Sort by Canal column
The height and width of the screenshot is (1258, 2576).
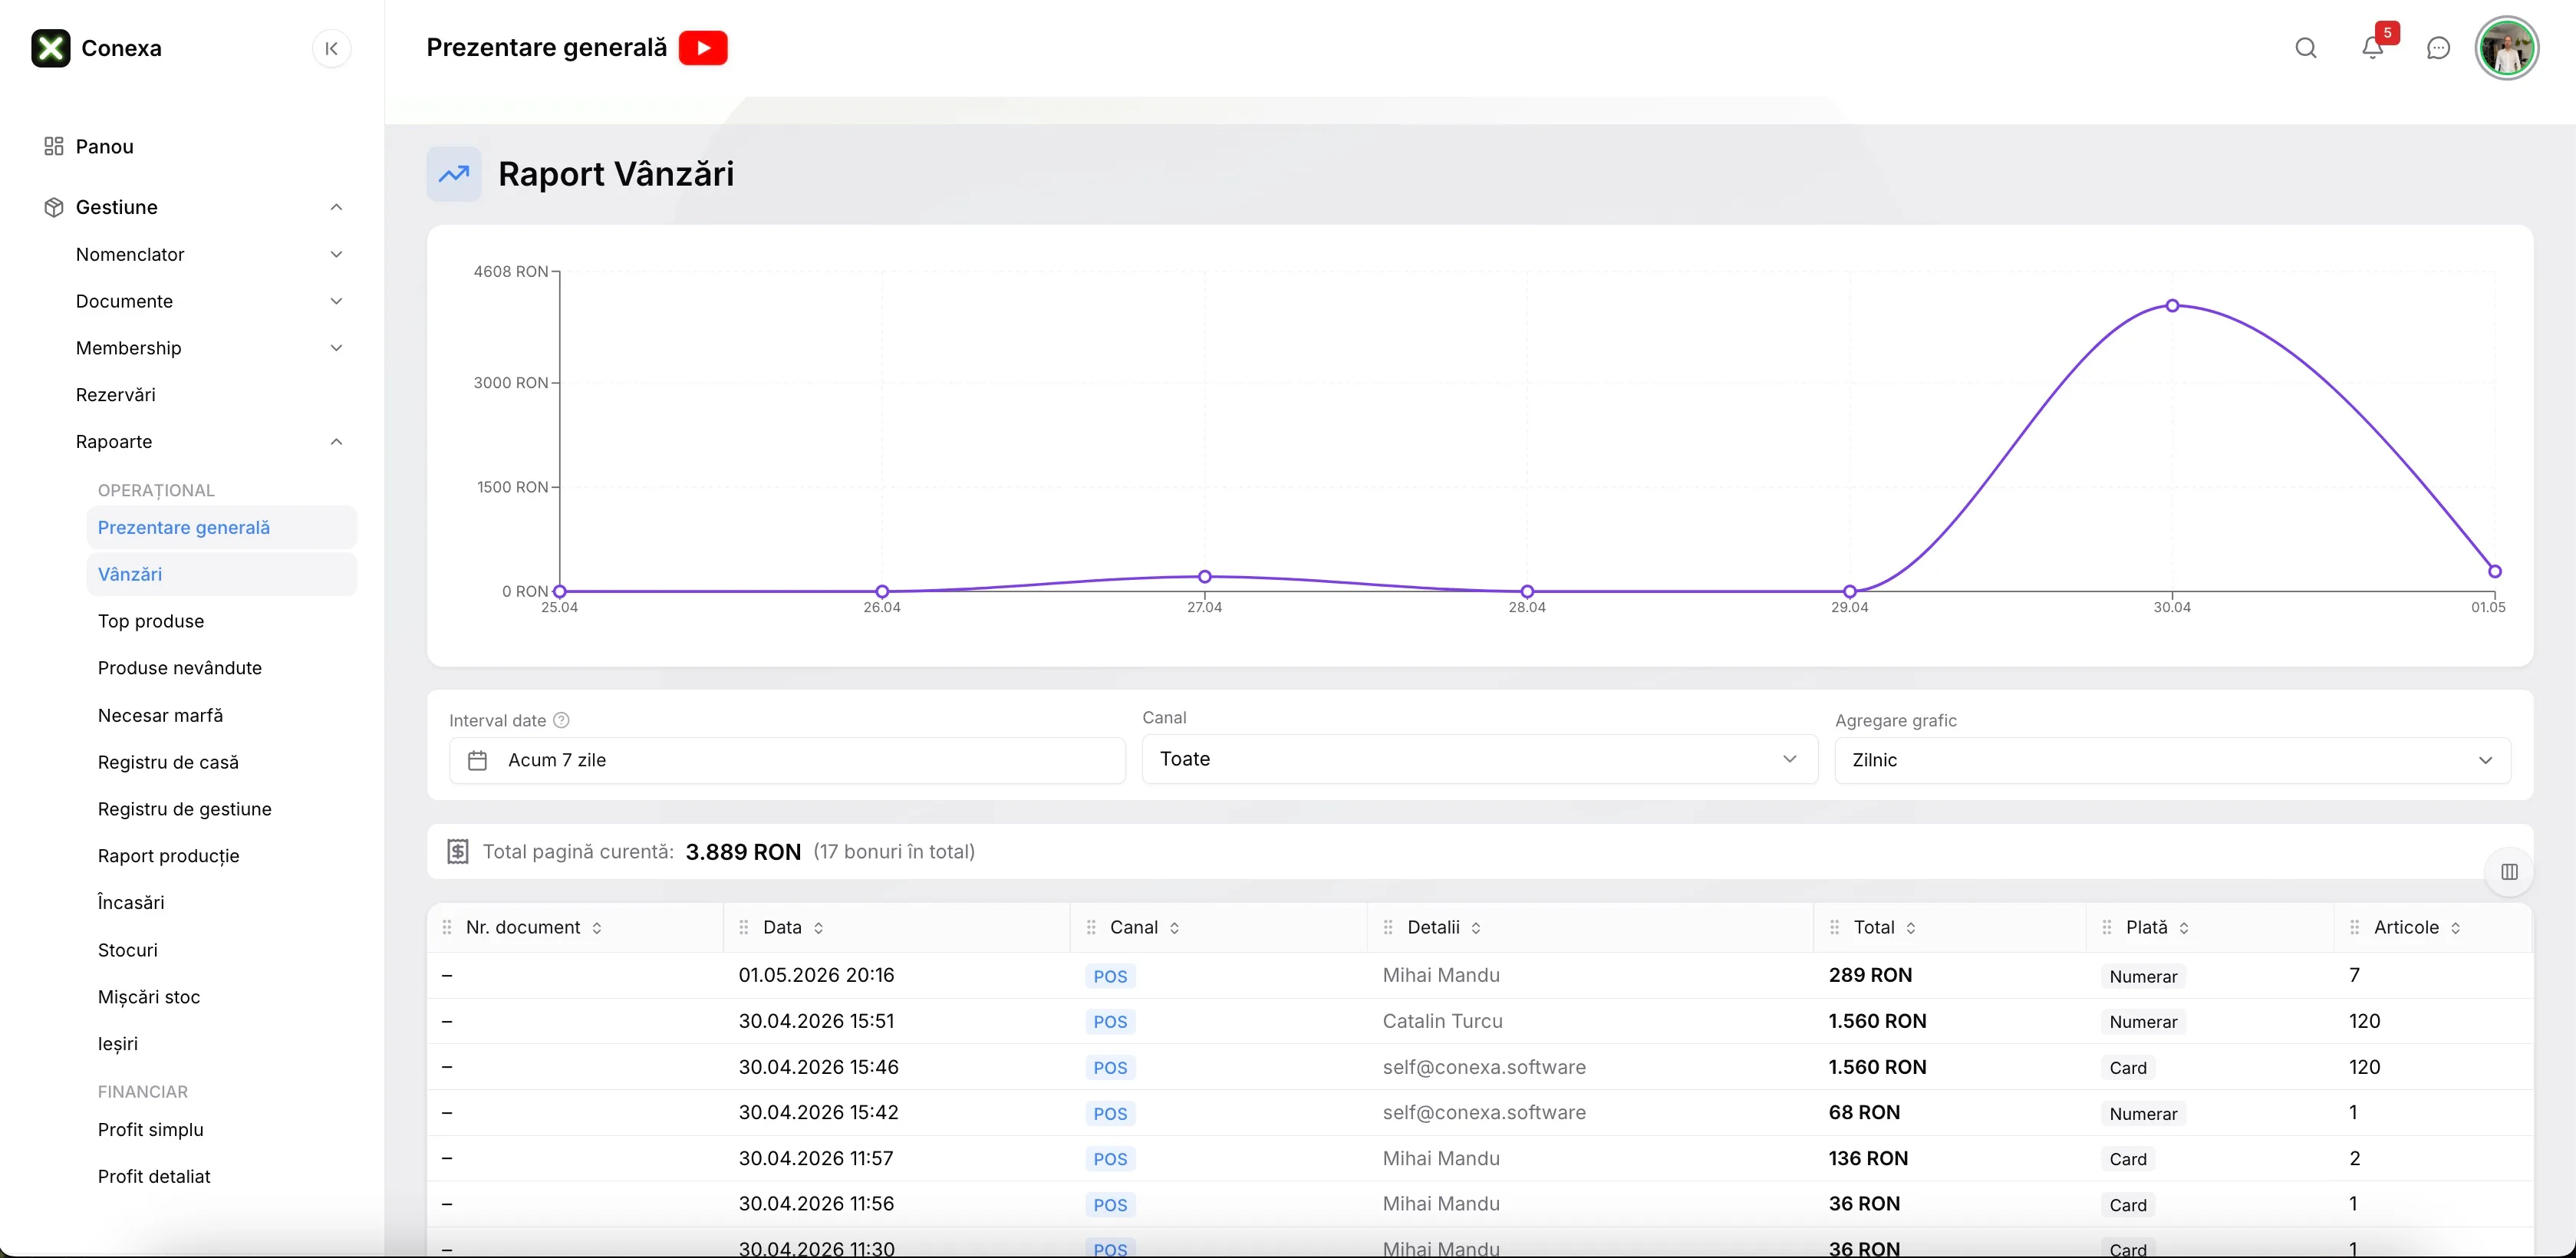(1175, 928)
